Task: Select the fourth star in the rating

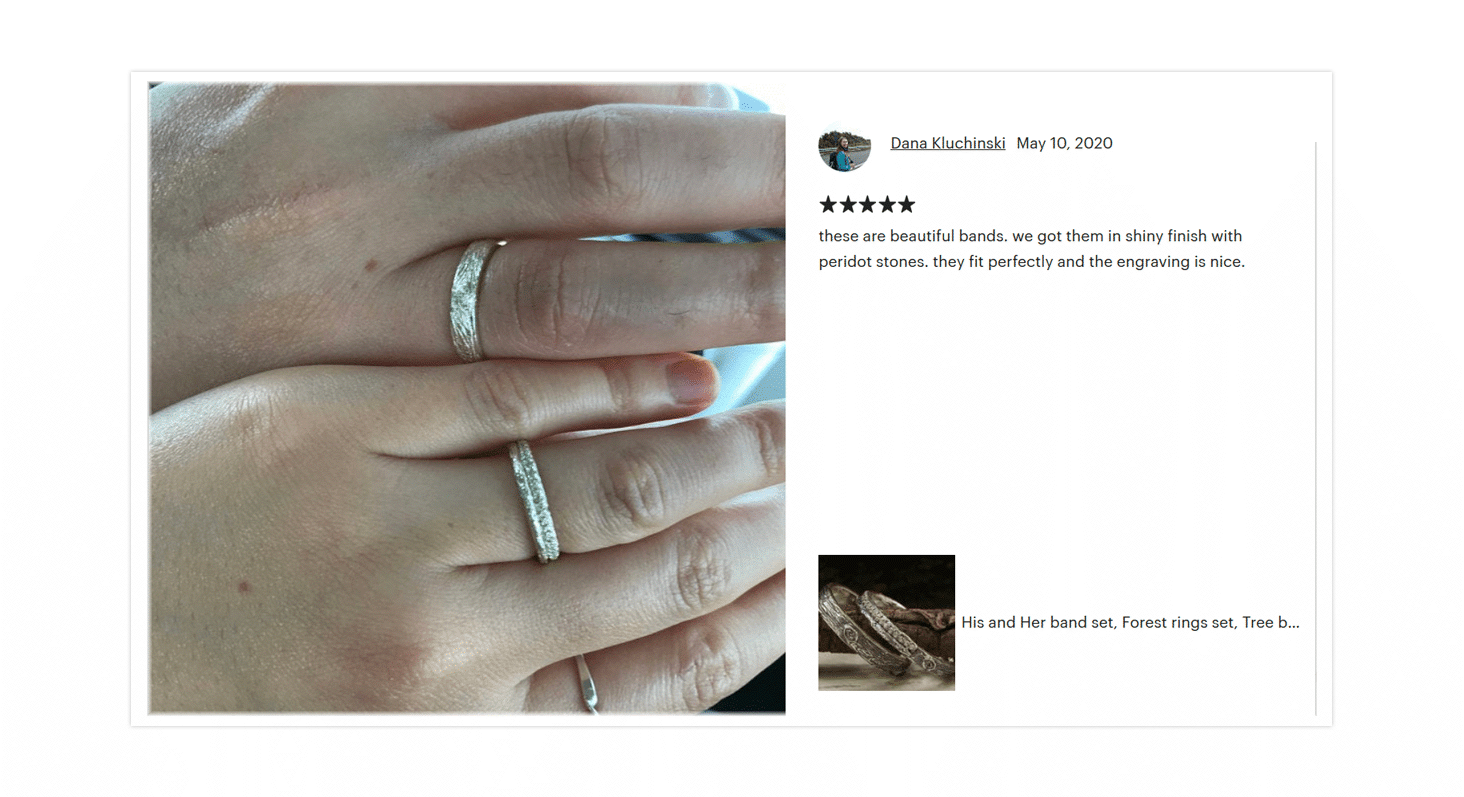Action: tap(886, 205)
